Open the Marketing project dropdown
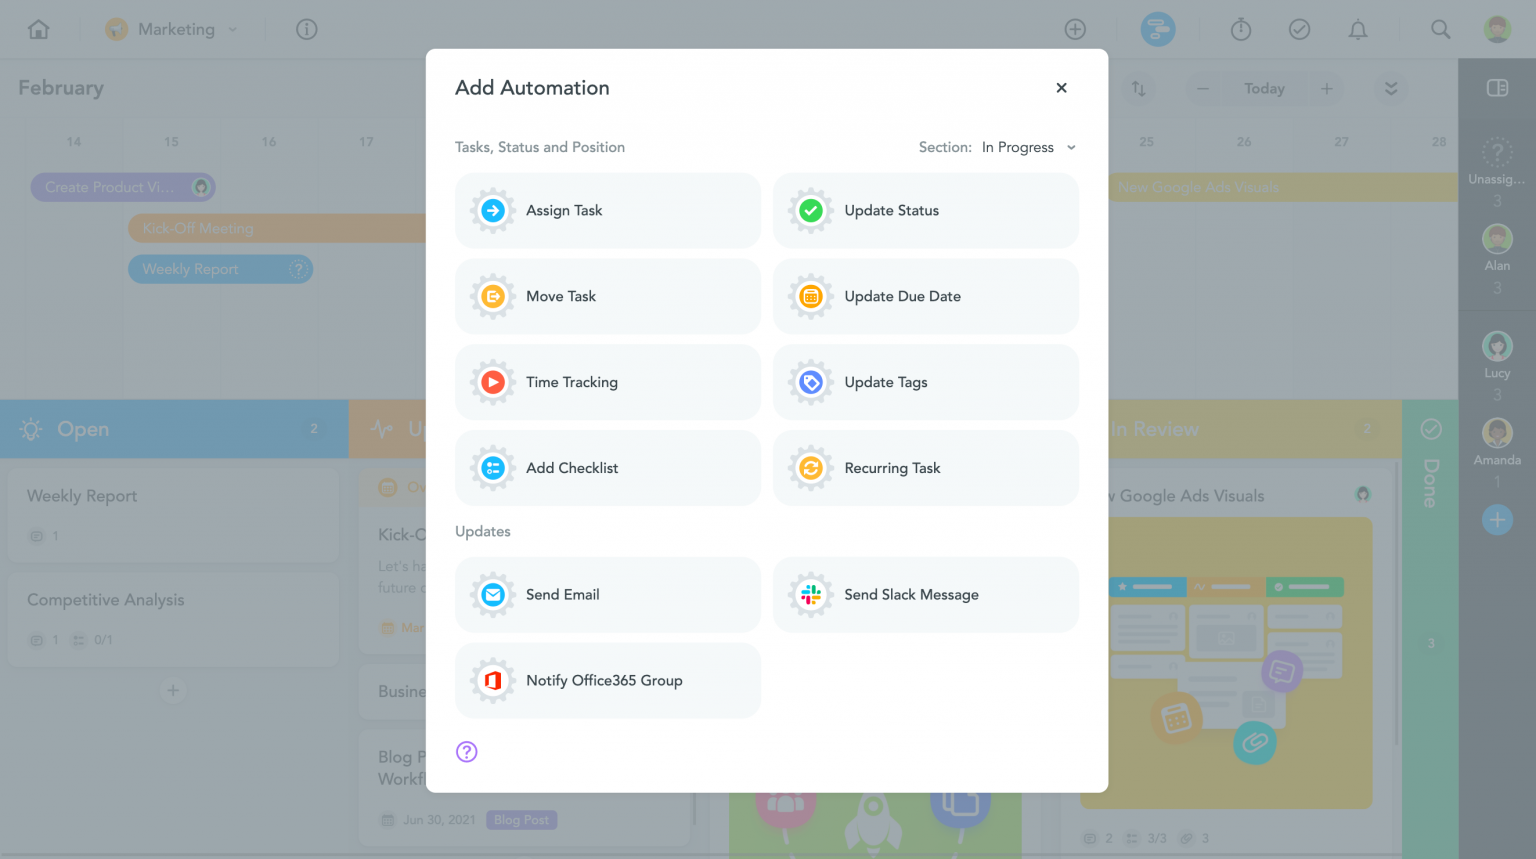1536x859 pixels. (x=172, y=29)
